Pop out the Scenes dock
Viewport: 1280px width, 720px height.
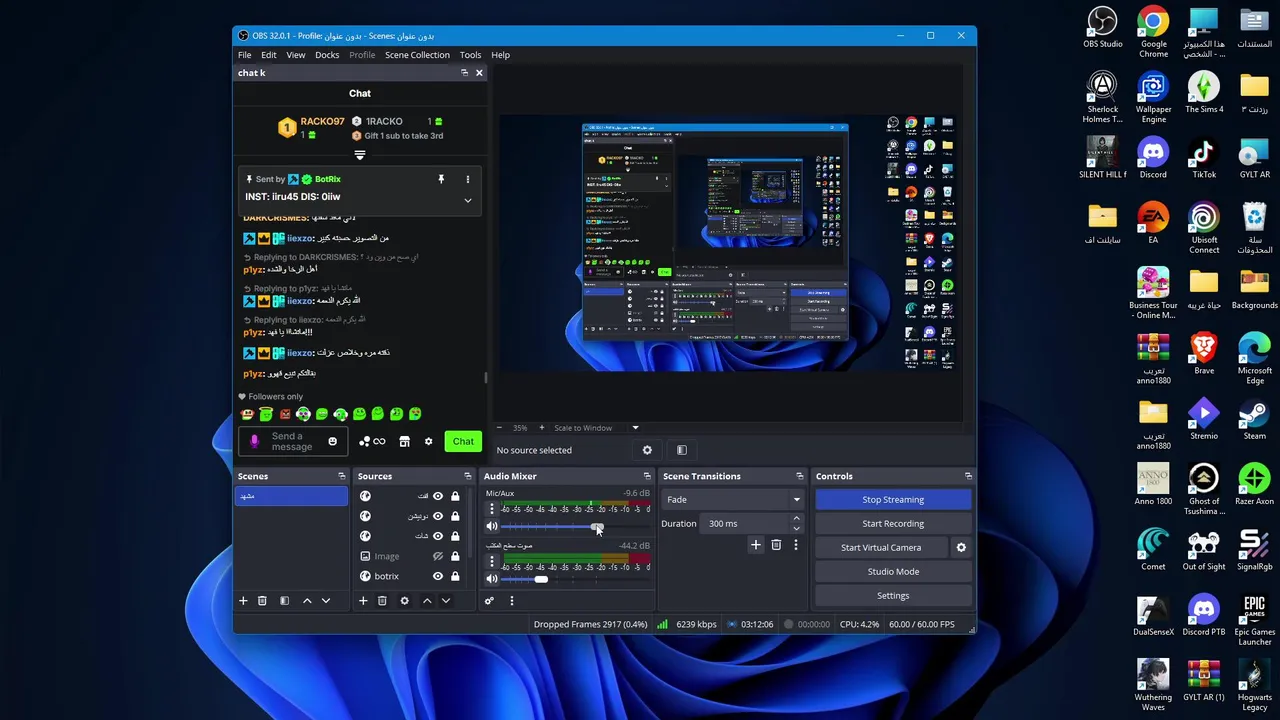(x=342, y=476)
